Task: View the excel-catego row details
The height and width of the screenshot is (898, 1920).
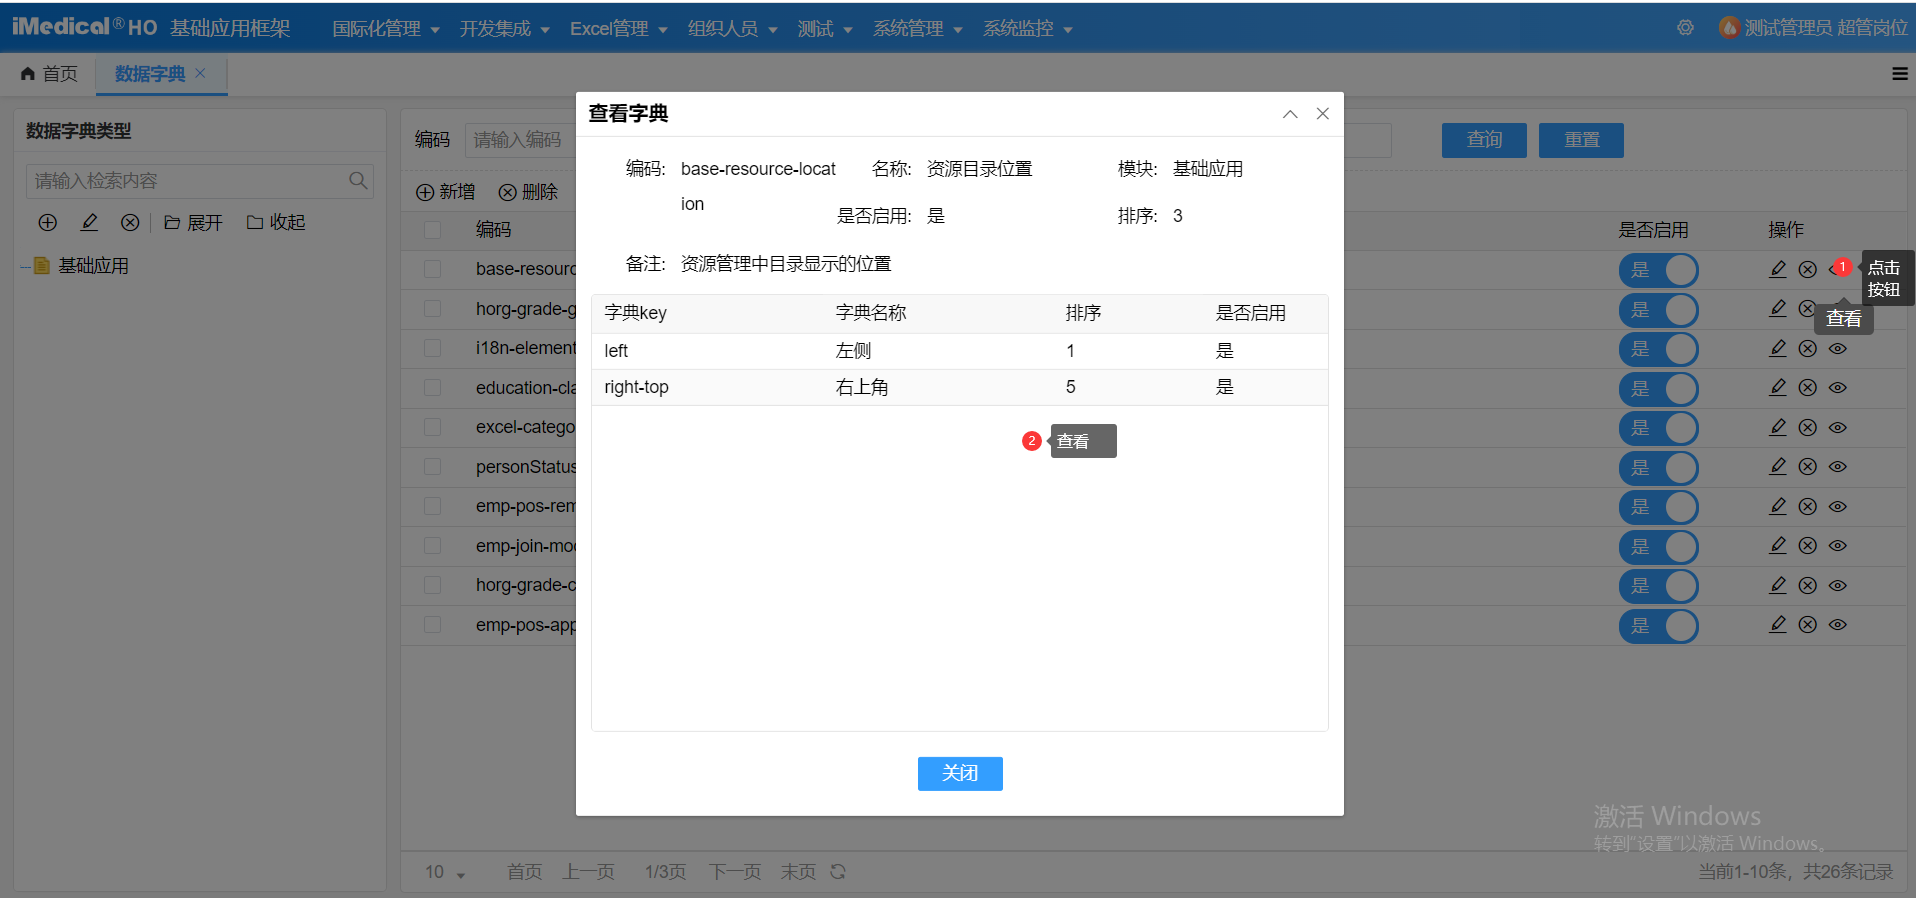Action: click(x=1838, y=427)
